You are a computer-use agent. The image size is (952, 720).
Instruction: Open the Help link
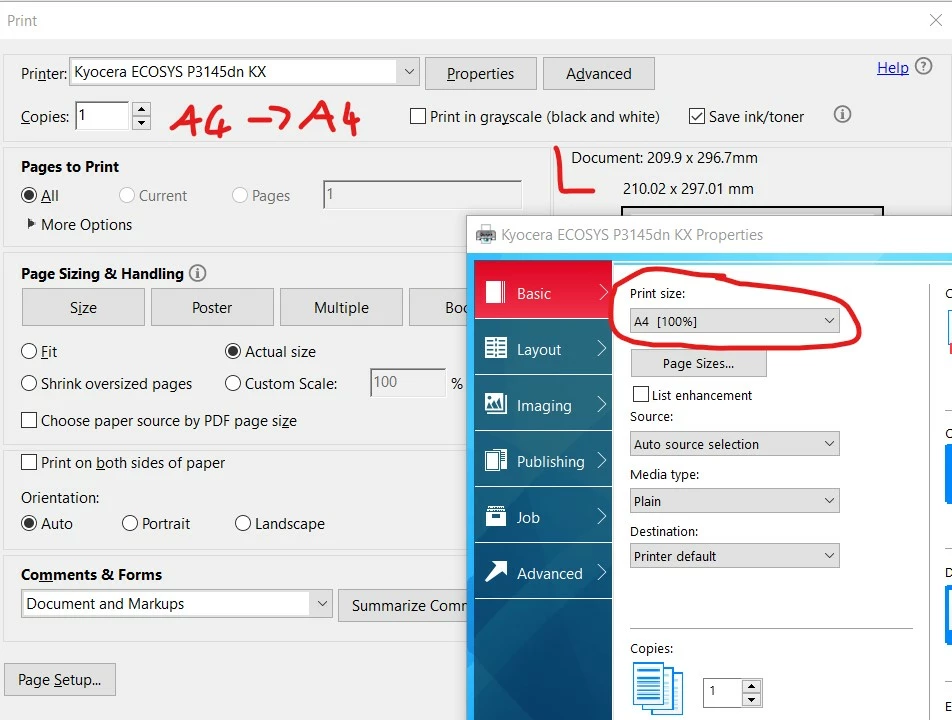[892, 67]
